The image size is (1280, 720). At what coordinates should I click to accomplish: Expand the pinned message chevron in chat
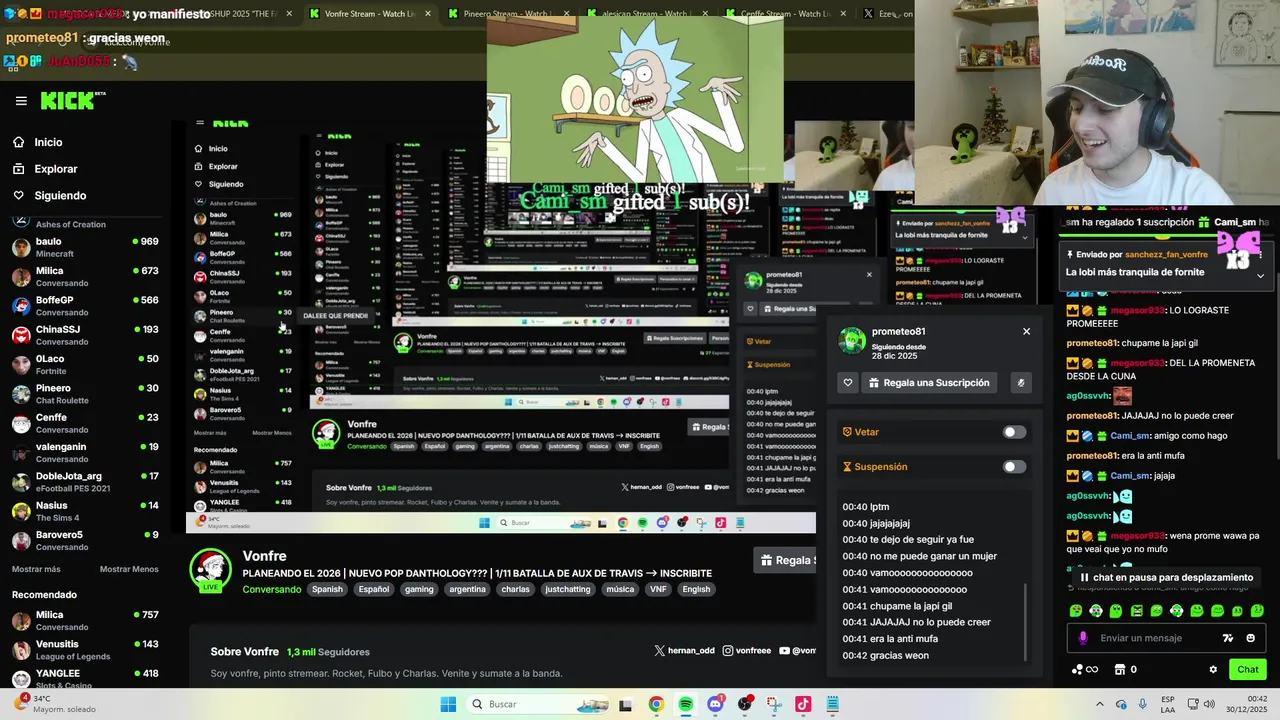tap(1260, 276)
